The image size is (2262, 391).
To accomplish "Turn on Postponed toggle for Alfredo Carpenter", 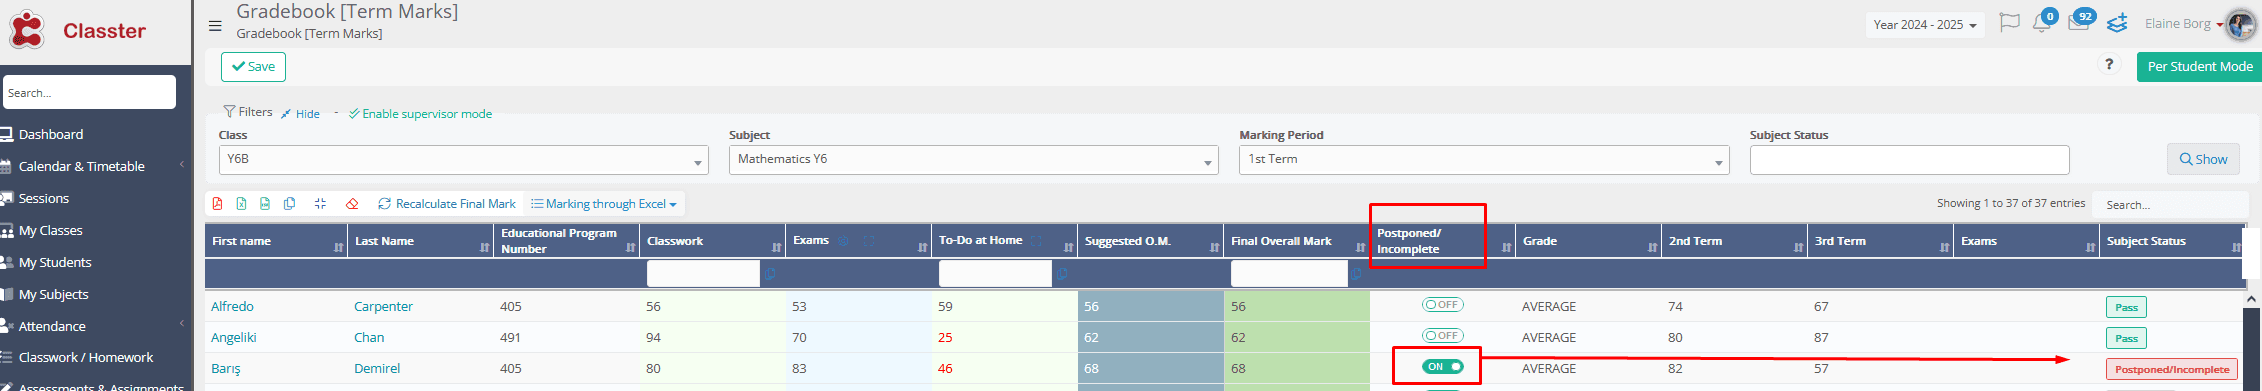I will (x=1442, y=305).
